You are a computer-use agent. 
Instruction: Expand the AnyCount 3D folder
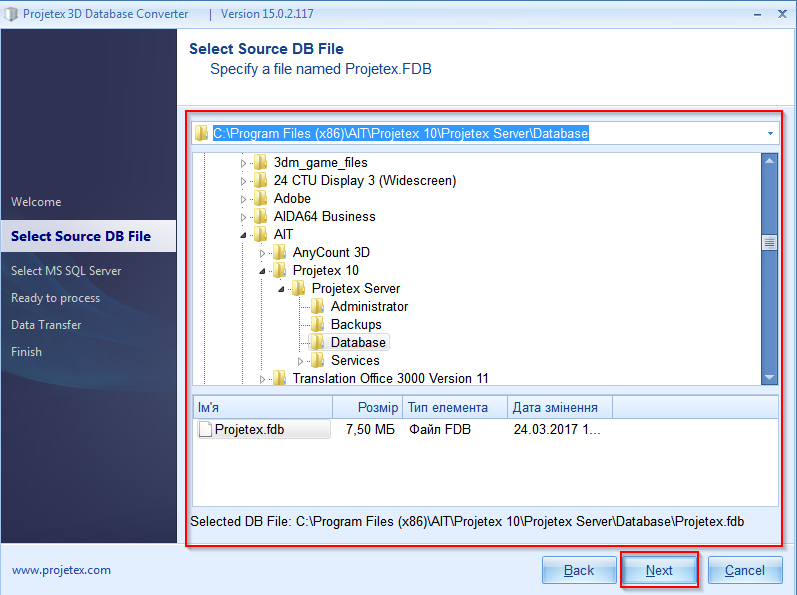pyautogui.click(x=262, y=253)
